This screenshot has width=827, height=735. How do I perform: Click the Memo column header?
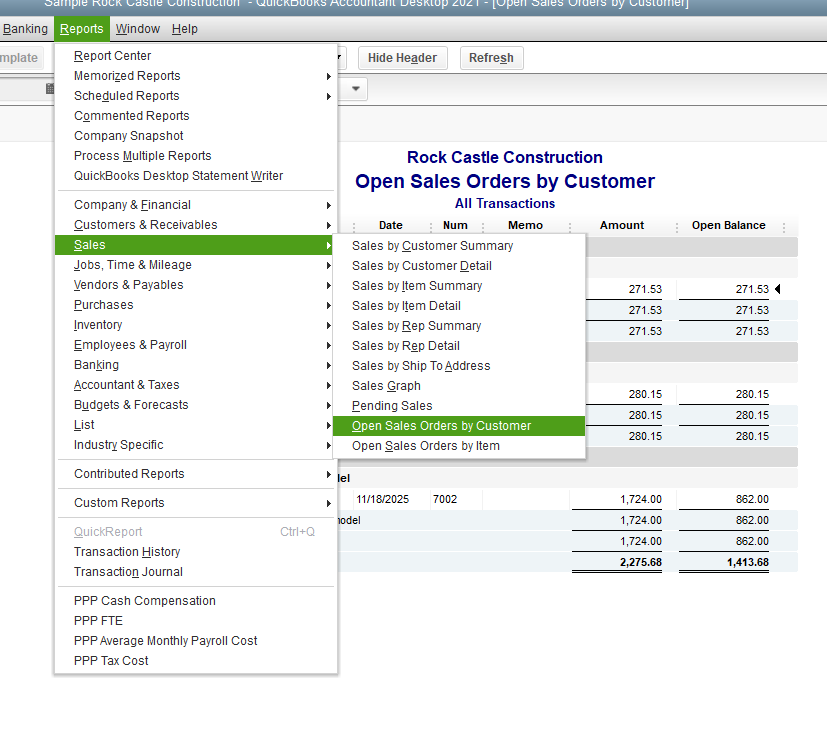[525, 226]
